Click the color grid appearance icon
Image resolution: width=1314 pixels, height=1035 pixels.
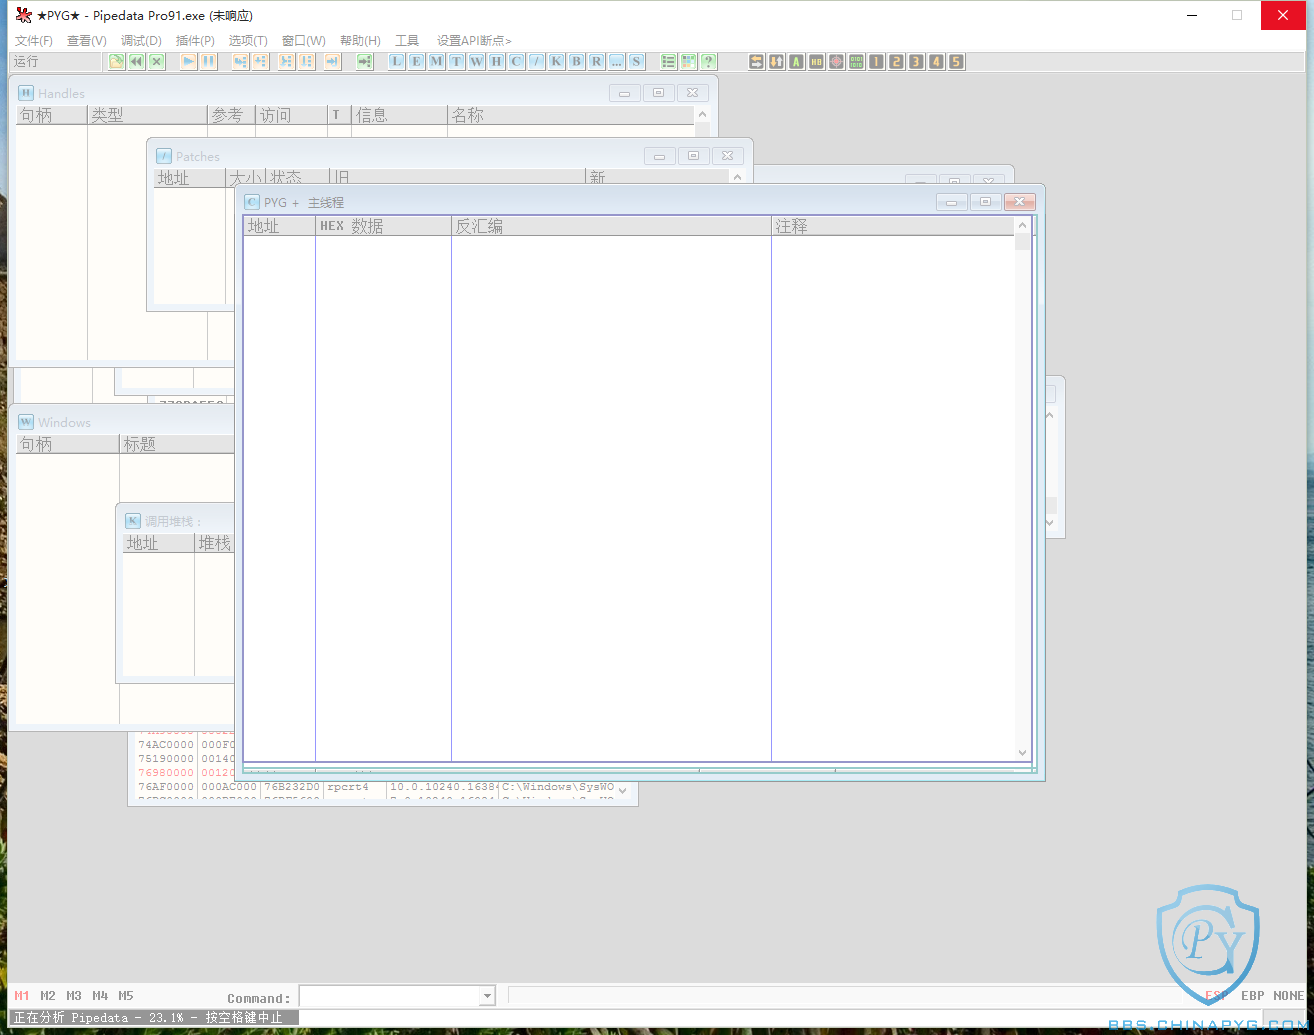[688, 61]
